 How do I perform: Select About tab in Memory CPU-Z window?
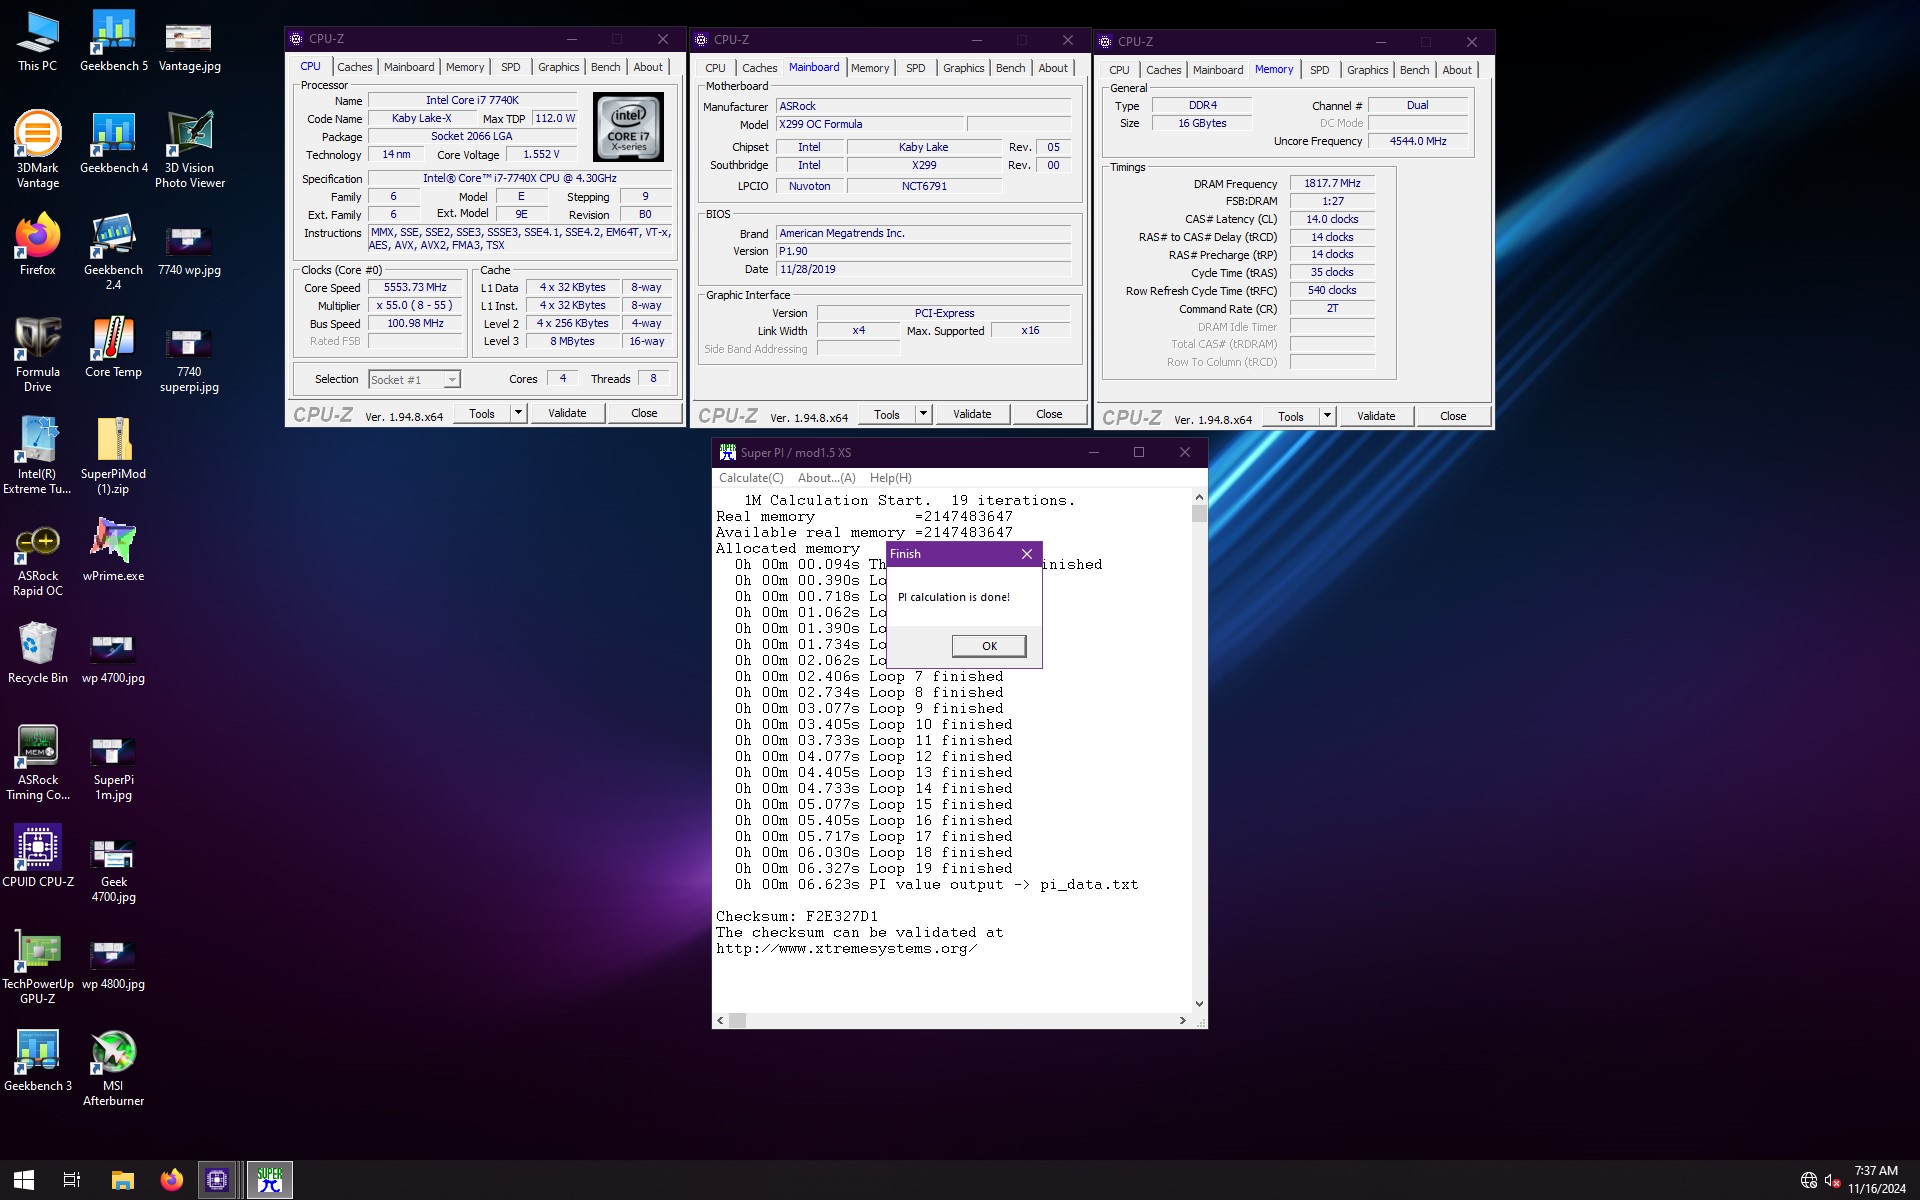click(1456, 70)
